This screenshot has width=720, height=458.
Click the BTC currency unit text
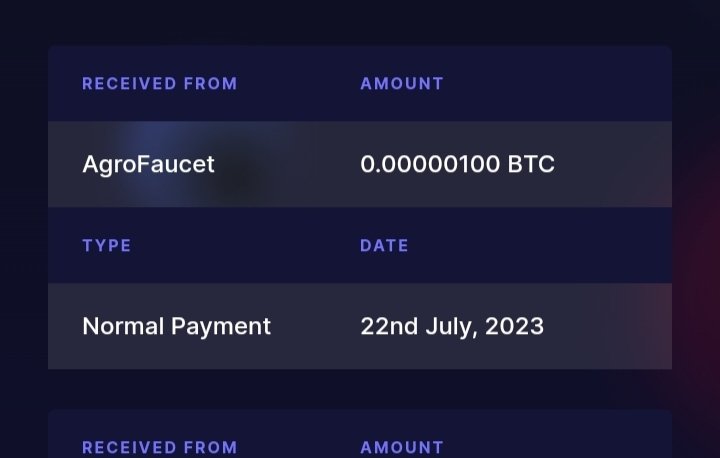point(531,164)
